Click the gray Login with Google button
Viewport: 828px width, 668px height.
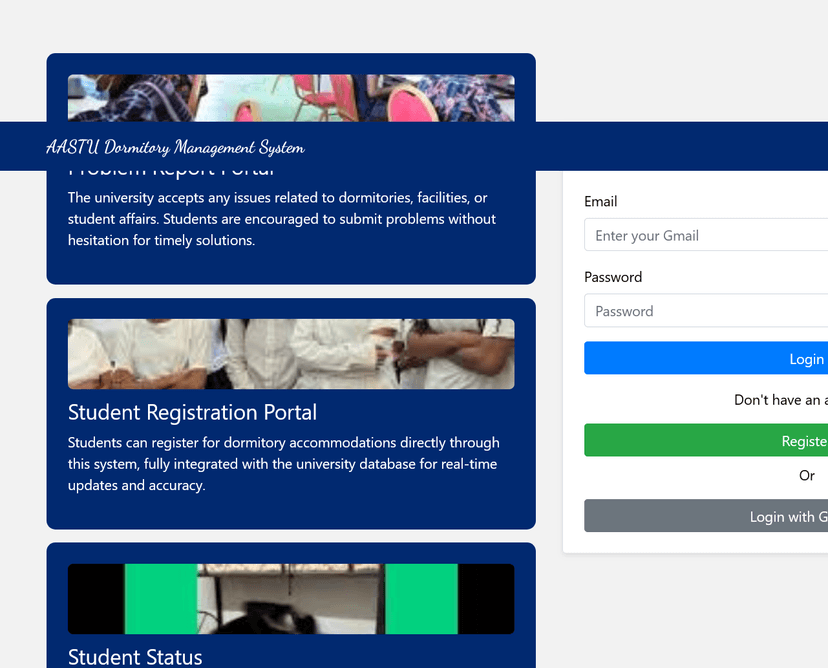pos(706,515)
